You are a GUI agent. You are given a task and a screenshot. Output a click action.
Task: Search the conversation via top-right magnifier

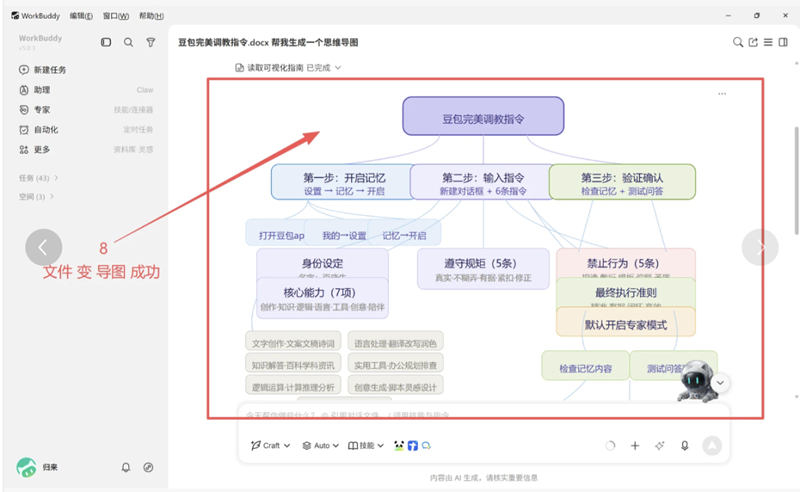(x=738, y=42)
